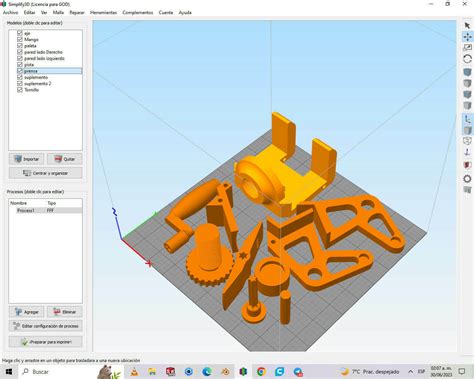Switch to default view cube

point(467,72)
